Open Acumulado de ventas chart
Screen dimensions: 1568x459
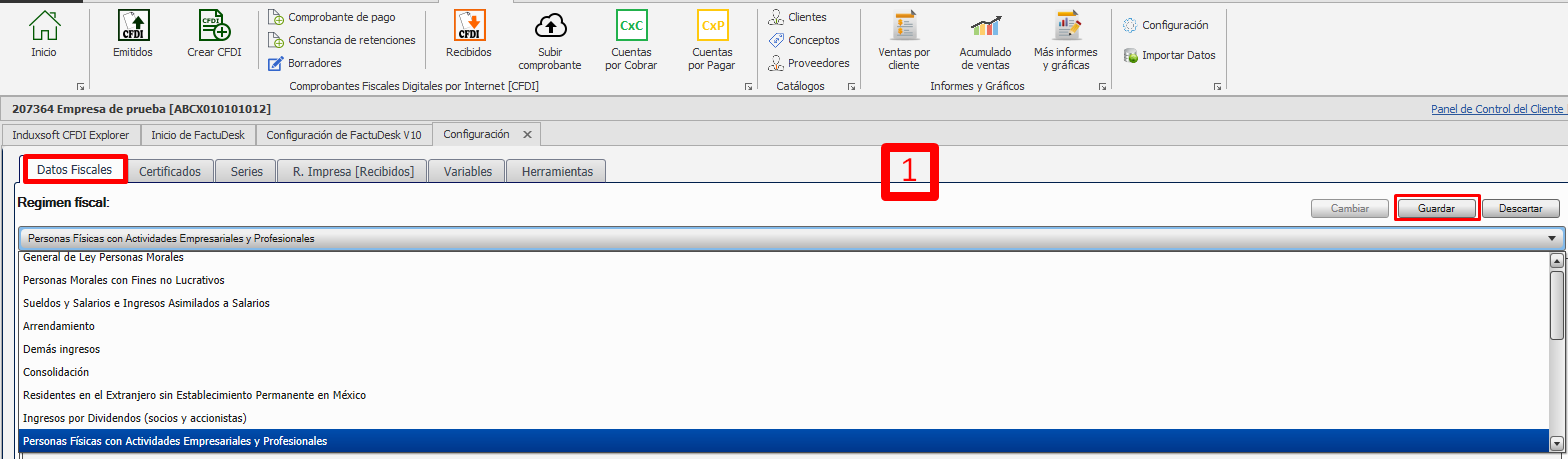pos(985,40)
